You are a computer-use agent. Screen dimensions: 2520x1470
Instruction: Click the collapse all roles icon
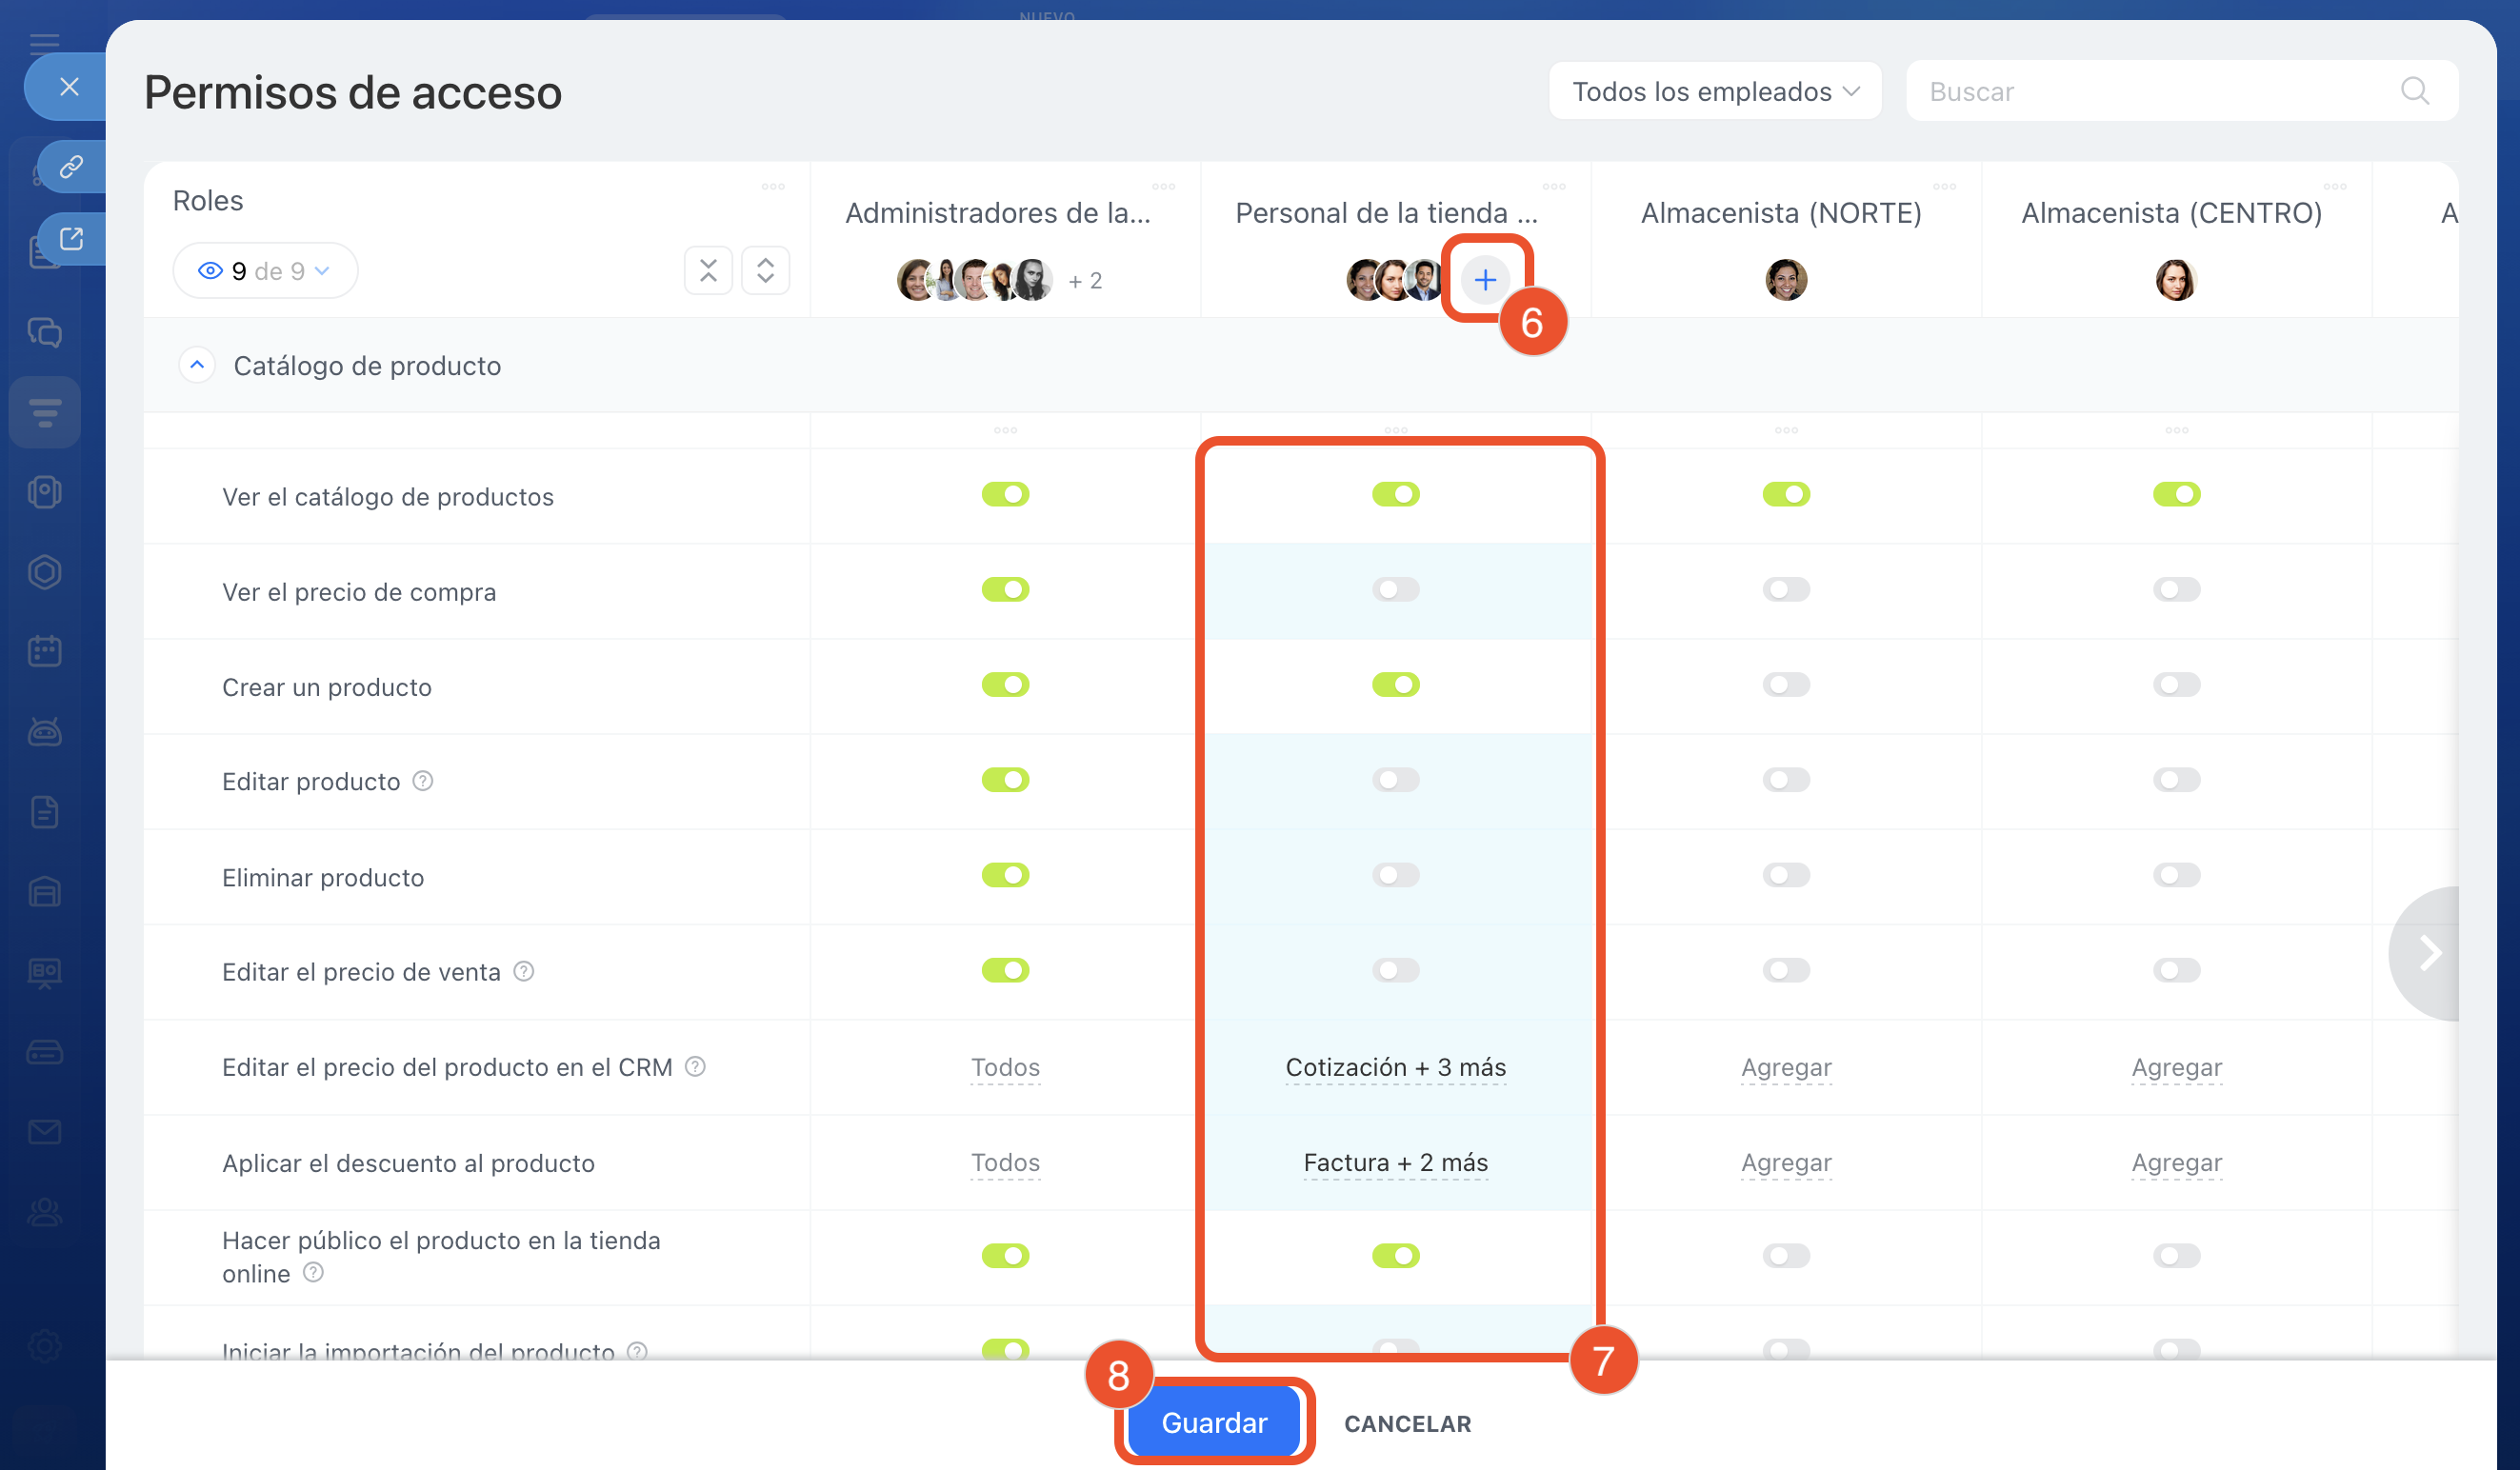pos(708,271)
